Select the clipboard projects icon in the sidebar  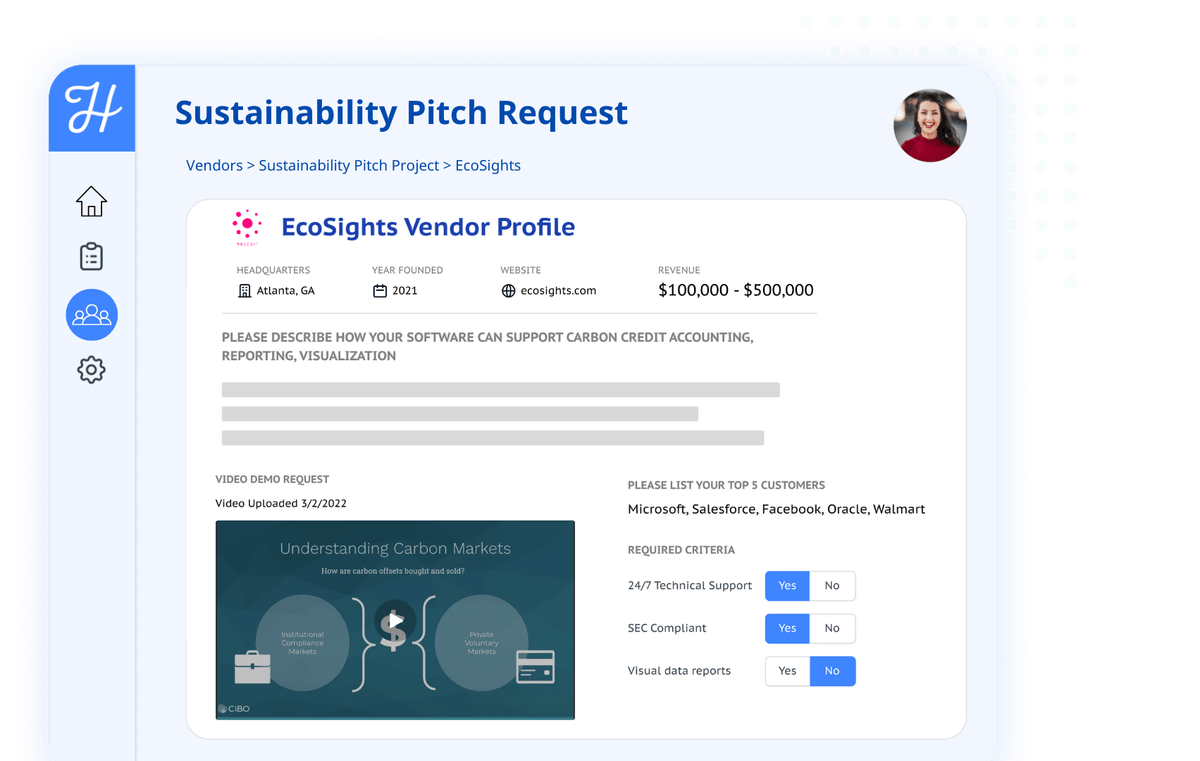pos(91,256)
